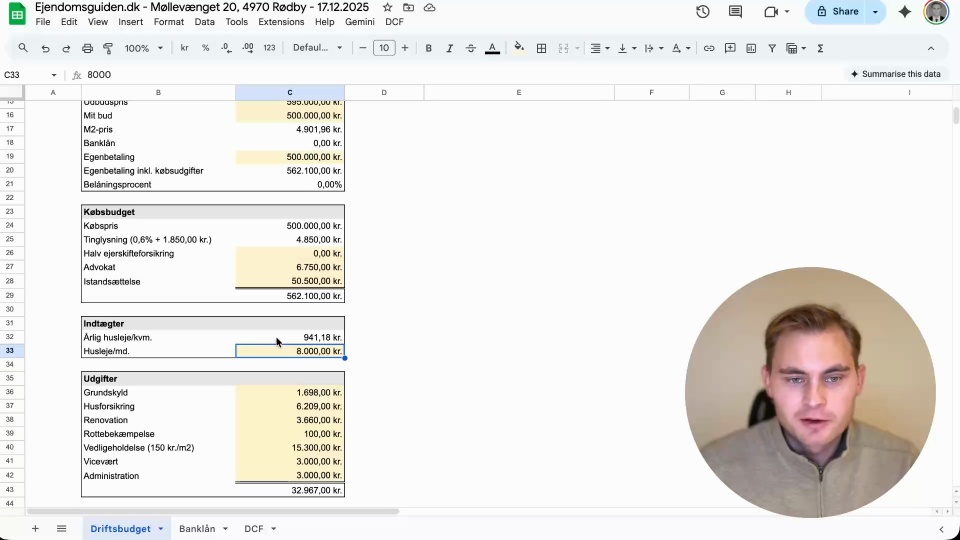Decrease font size
Screen dimensions: 960x540
(362, 48)
